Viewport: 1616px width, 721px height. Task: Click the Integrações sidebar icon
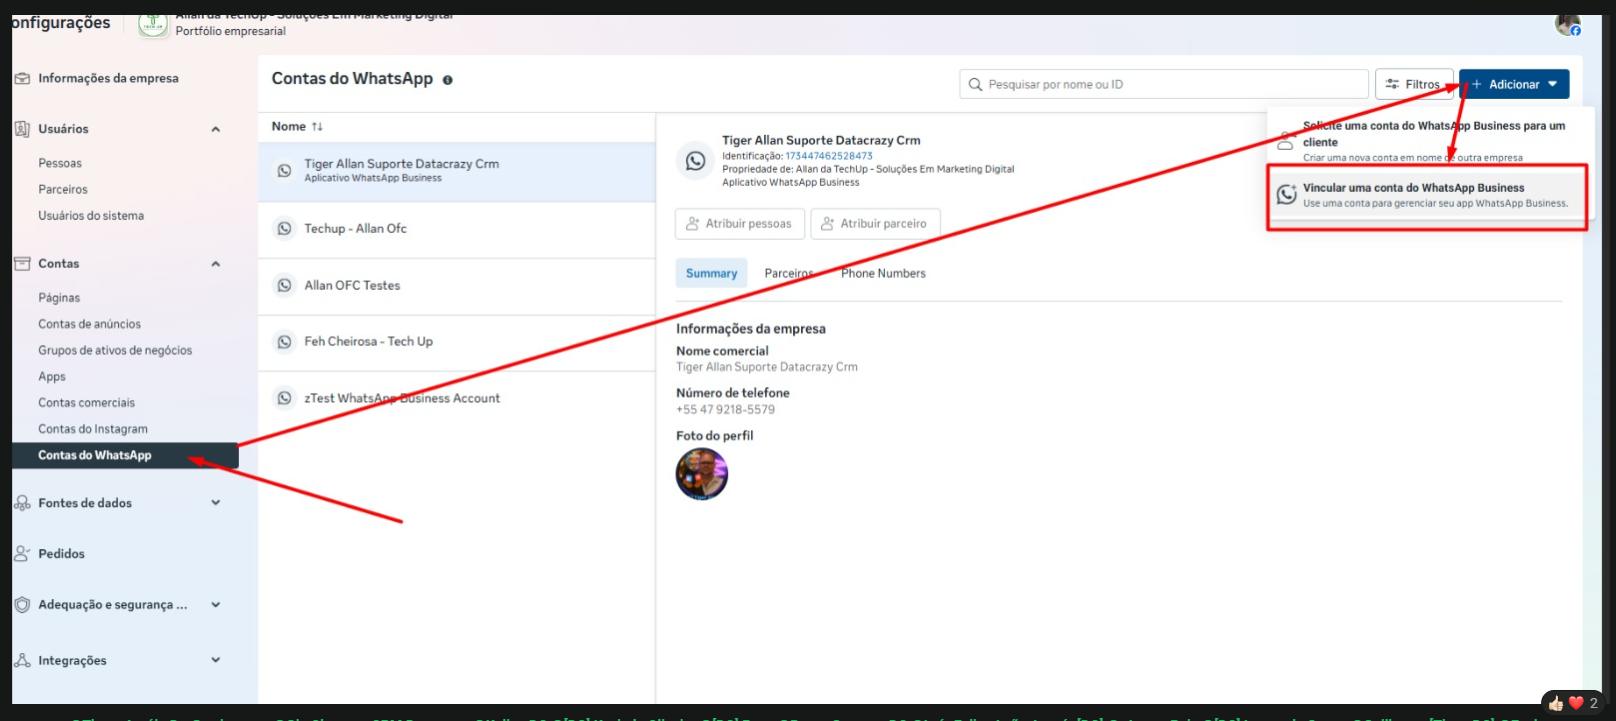(x=22, y=660)
